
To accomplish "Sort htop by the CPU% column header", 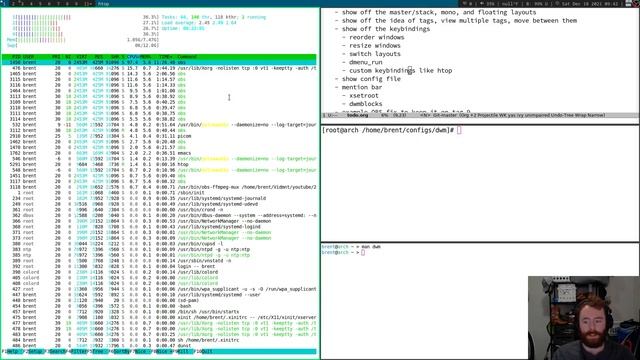I will tap(133, 57).
